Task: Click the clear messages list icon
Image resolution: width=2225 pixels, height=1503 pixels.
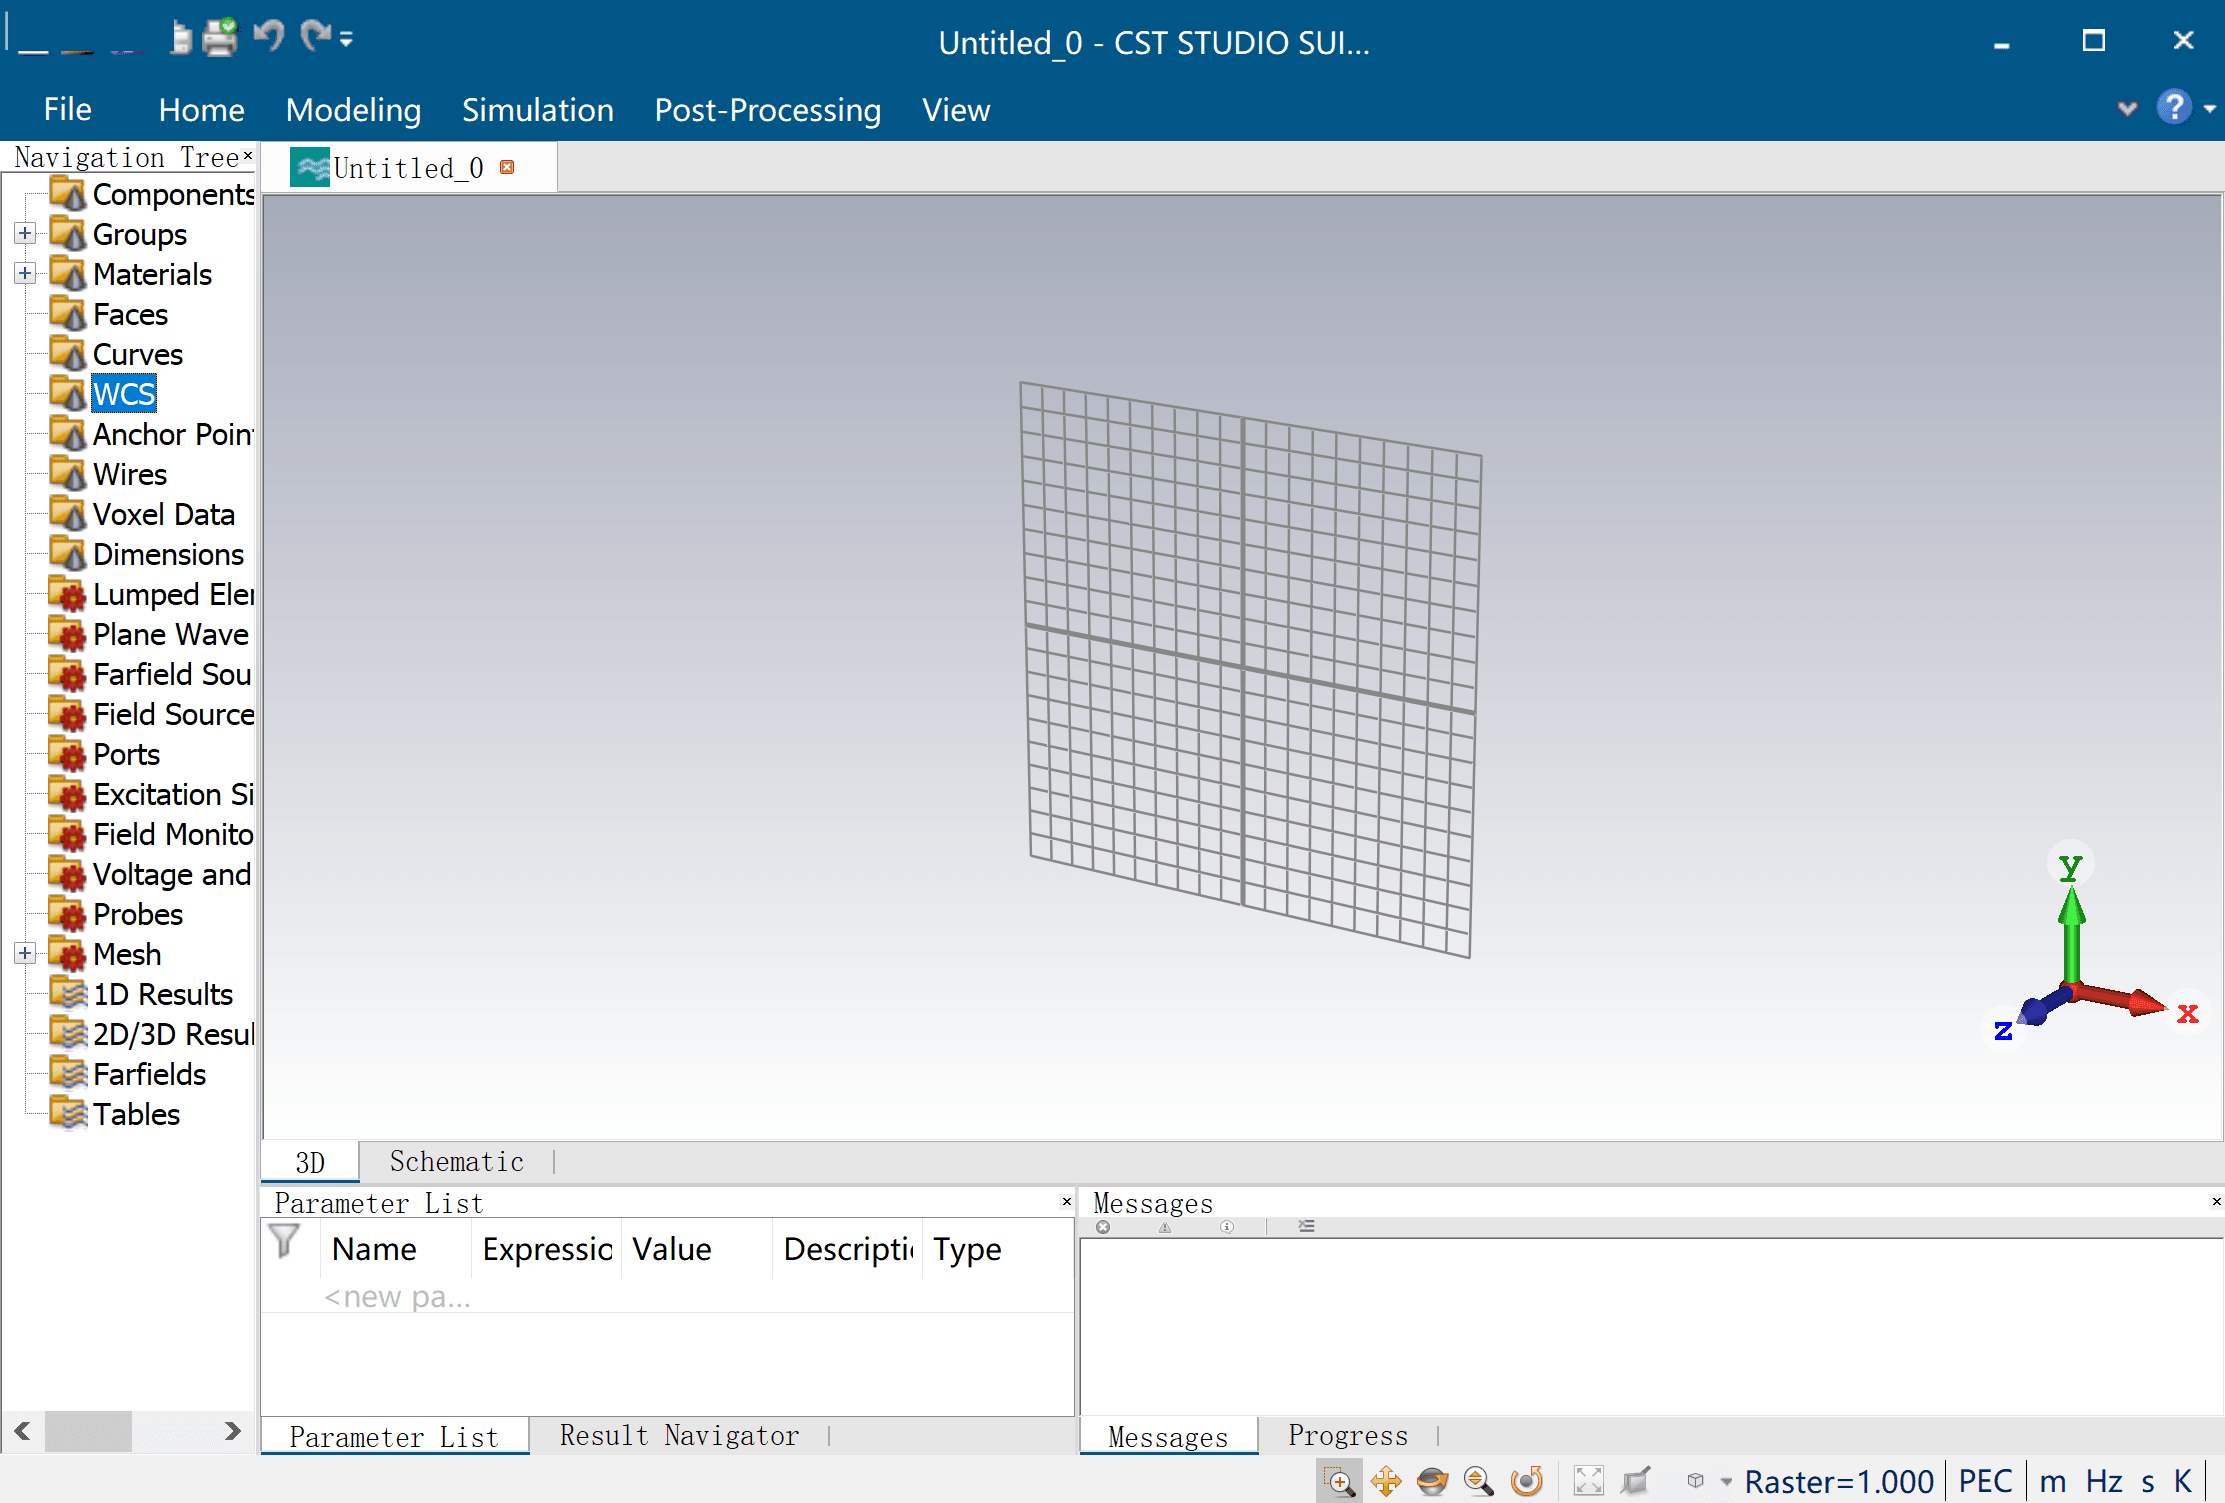Action: pos(1306,1227)
